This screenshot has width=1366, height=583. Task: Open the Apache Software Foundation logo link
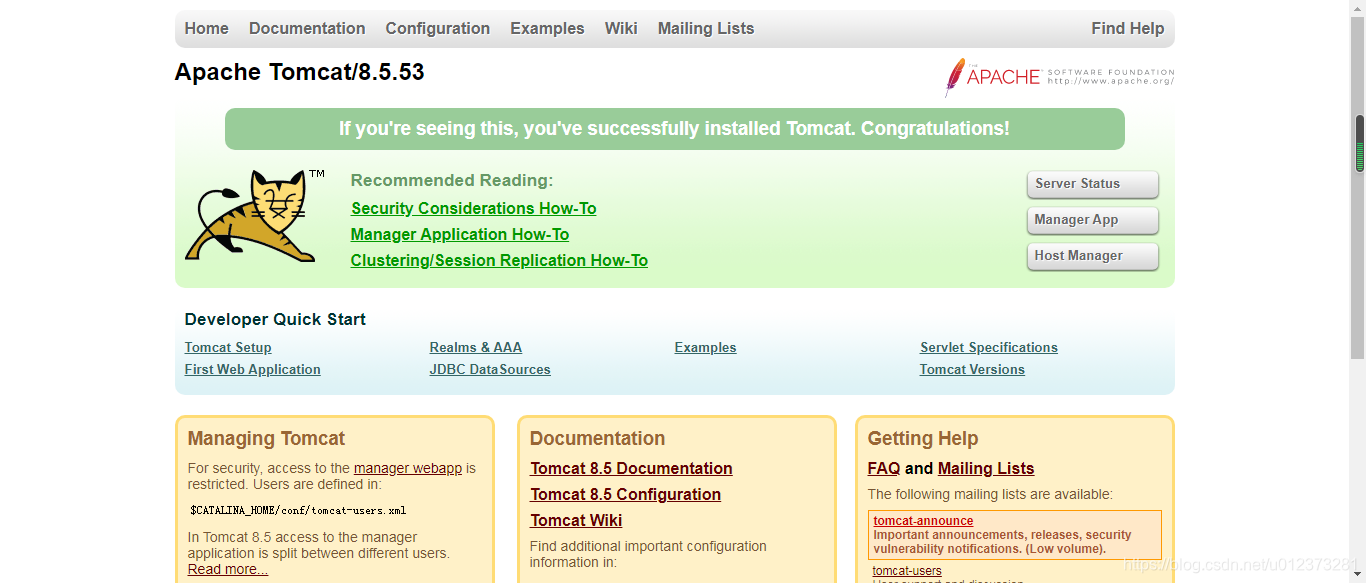[1059, 77]
